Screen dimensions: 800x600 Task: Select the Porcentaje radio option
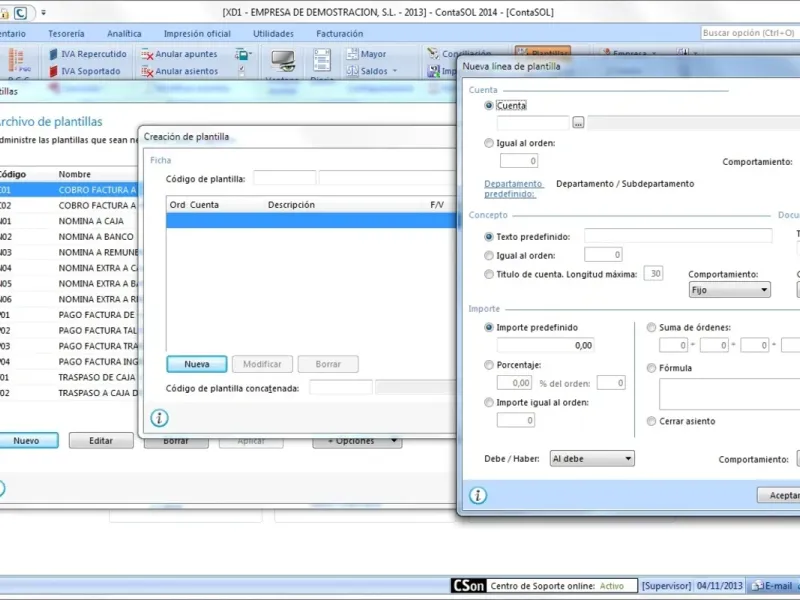click(x=489, y=365)
